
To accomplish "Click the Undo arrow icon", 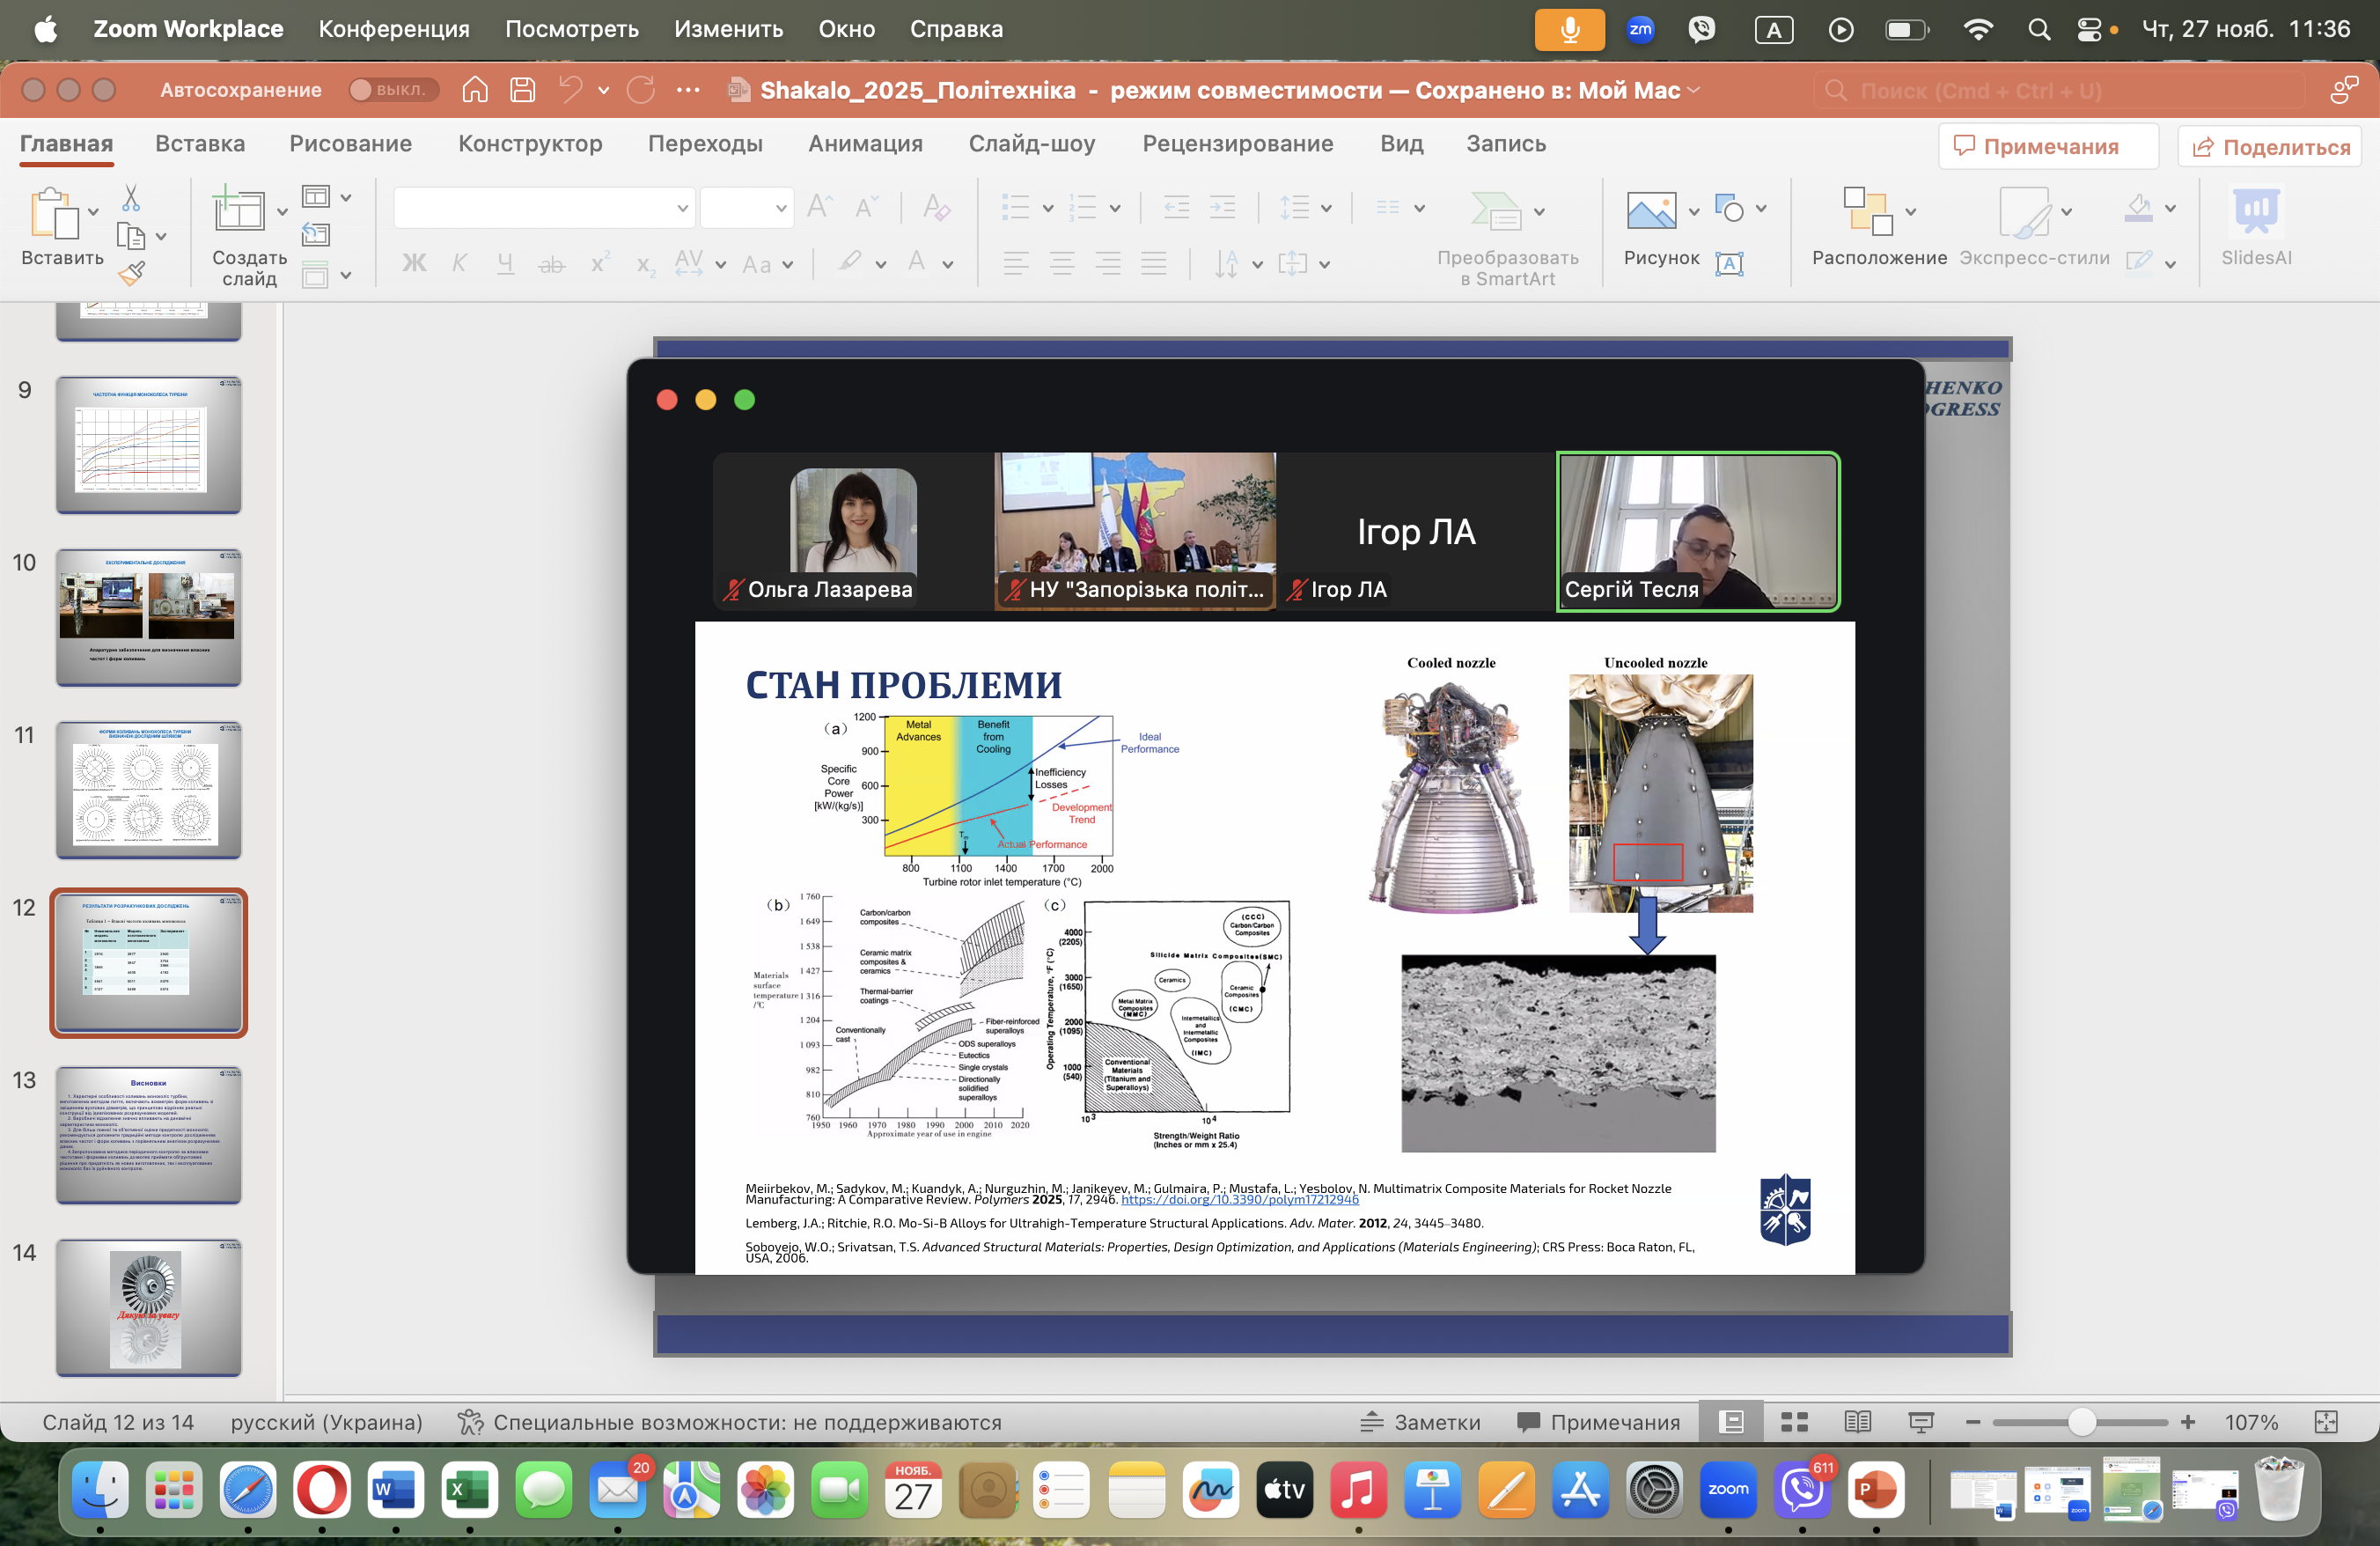I will [570, 90].
